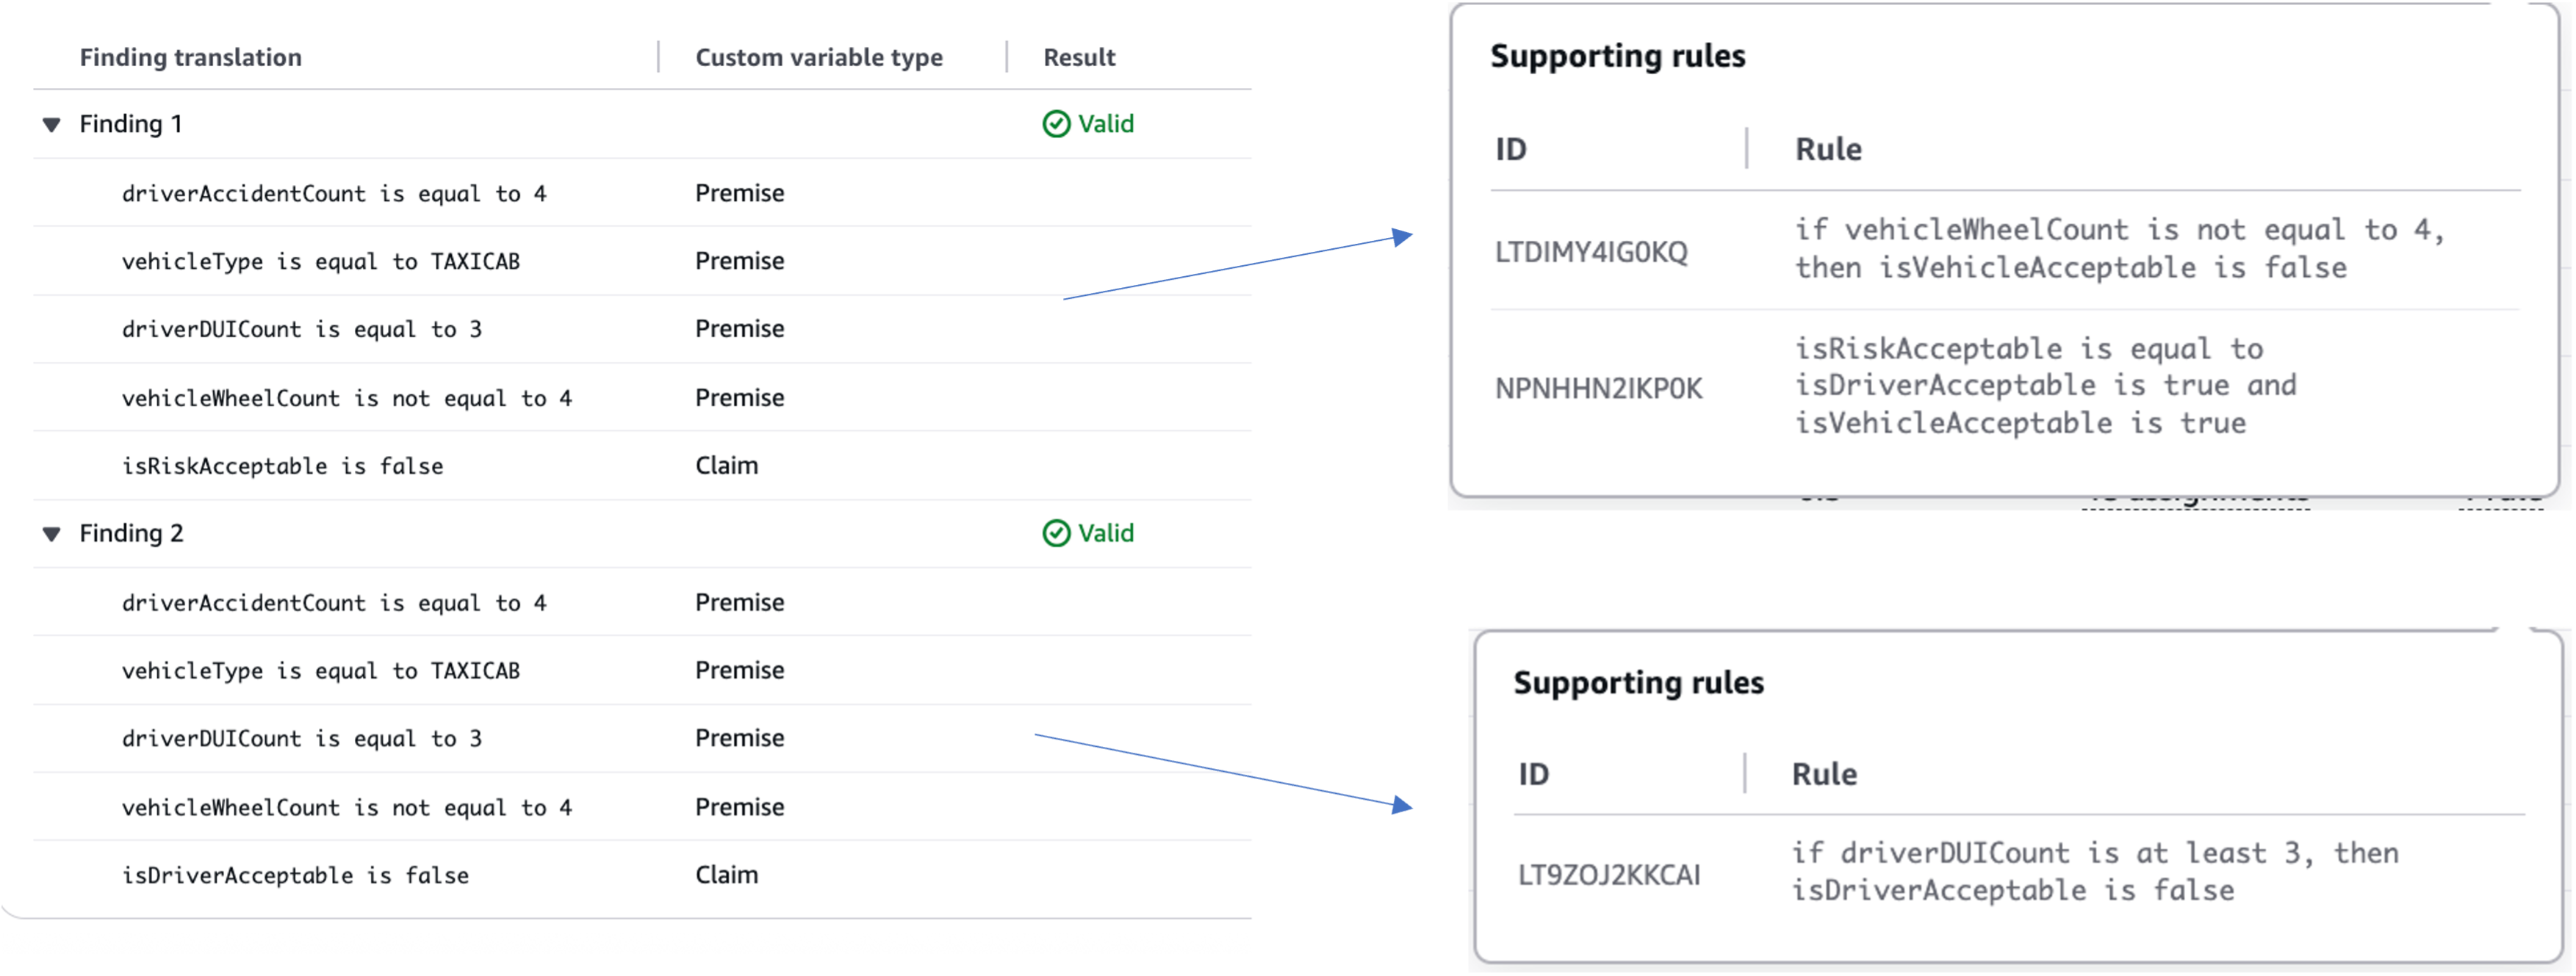The width and height of the screenshot is (2576, 976).
Task: Collapse the Finding 1 section
Action: coord(52,125)
